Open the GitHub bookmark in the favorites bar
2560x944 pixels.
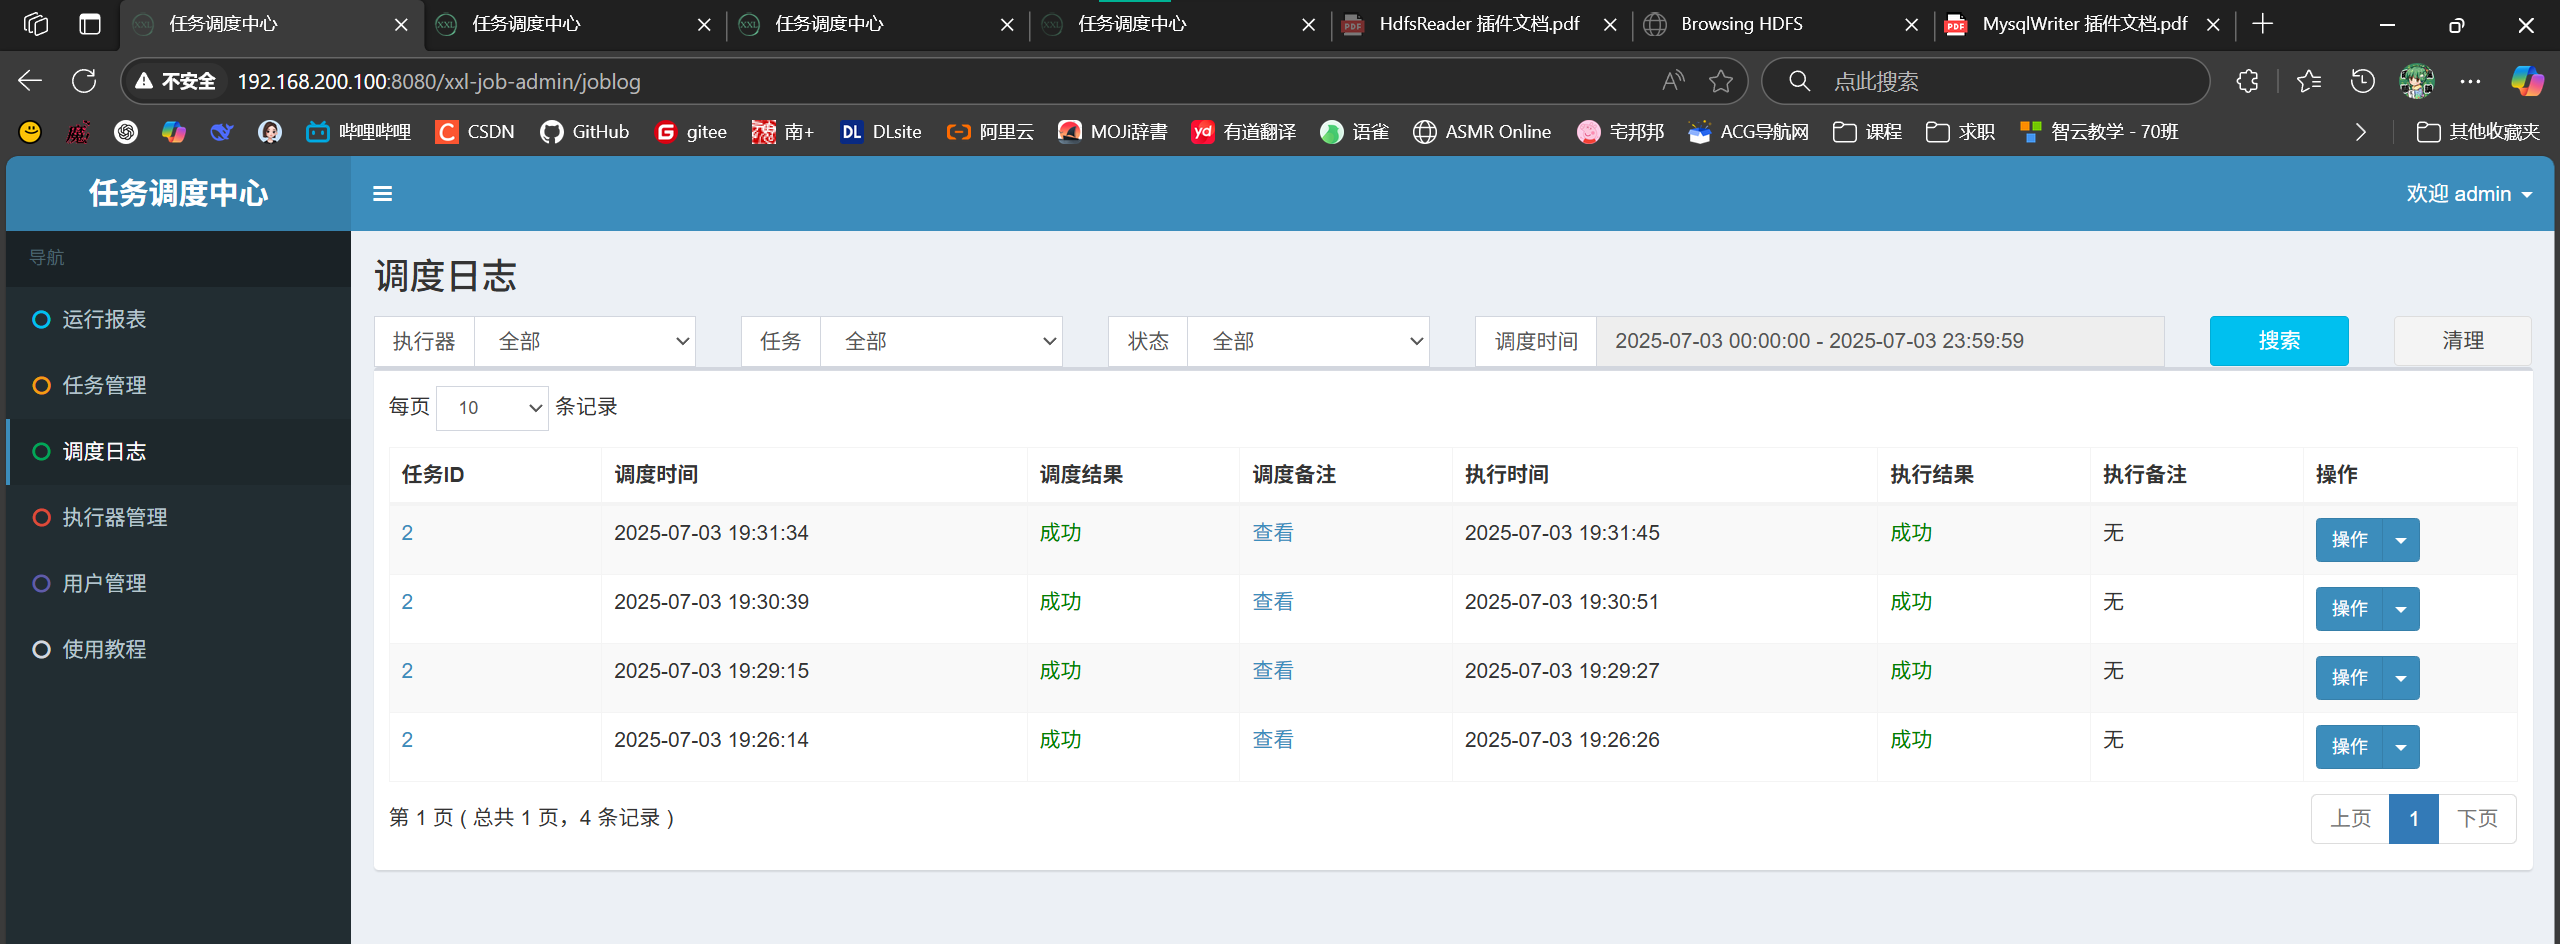(585, 131)
